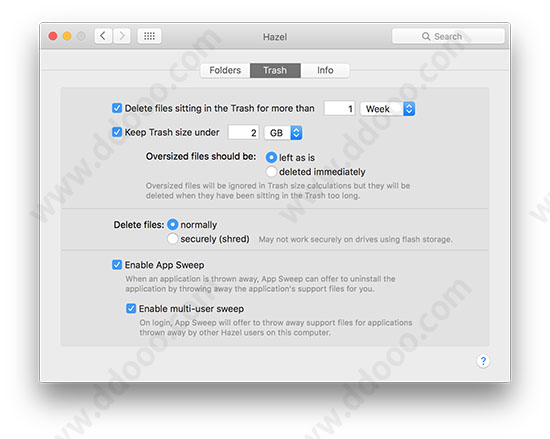Click the flash storage warning note
Screen dimensions: 550x439
tap(356, 239)
